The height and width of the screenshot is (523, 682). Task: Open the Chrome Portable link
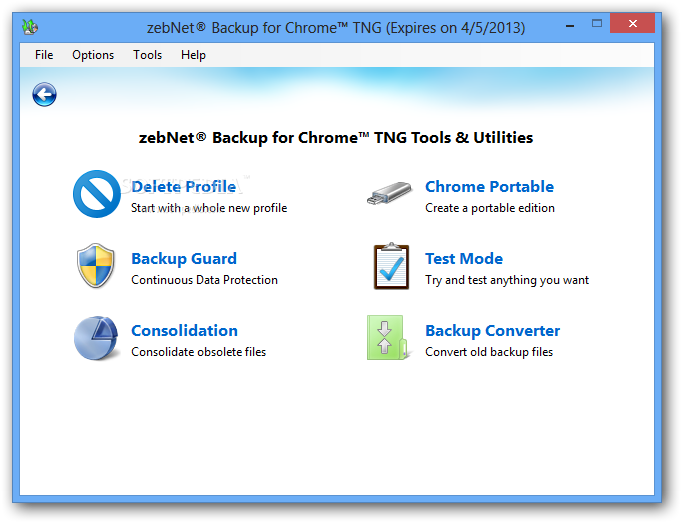[490, 187]
